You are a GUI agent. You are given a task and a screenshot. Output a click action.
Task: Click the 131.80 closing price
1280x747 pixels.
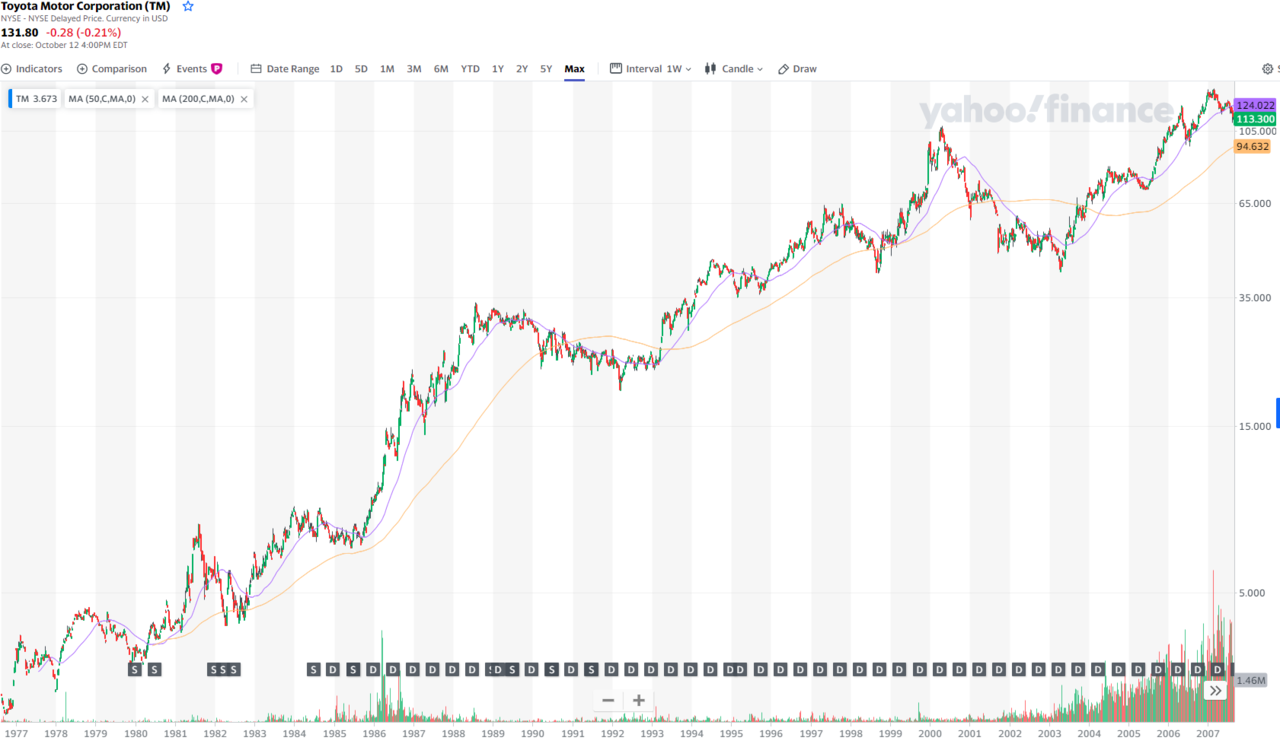coord(19,32)
